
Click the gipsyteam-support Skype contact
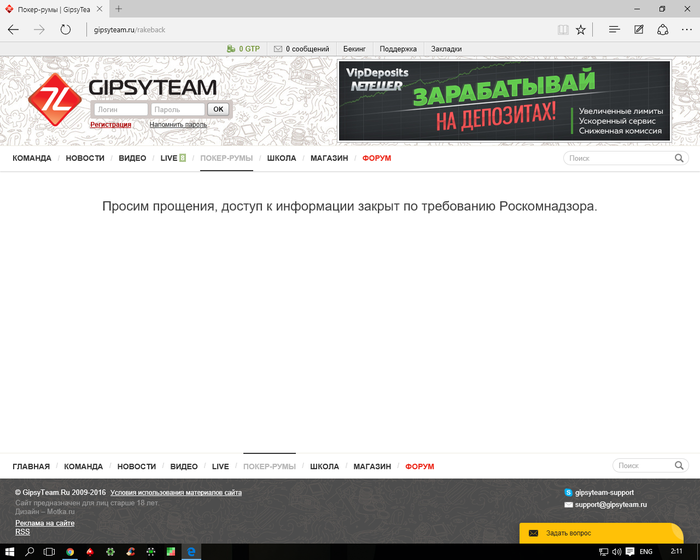tap(599, 493)
